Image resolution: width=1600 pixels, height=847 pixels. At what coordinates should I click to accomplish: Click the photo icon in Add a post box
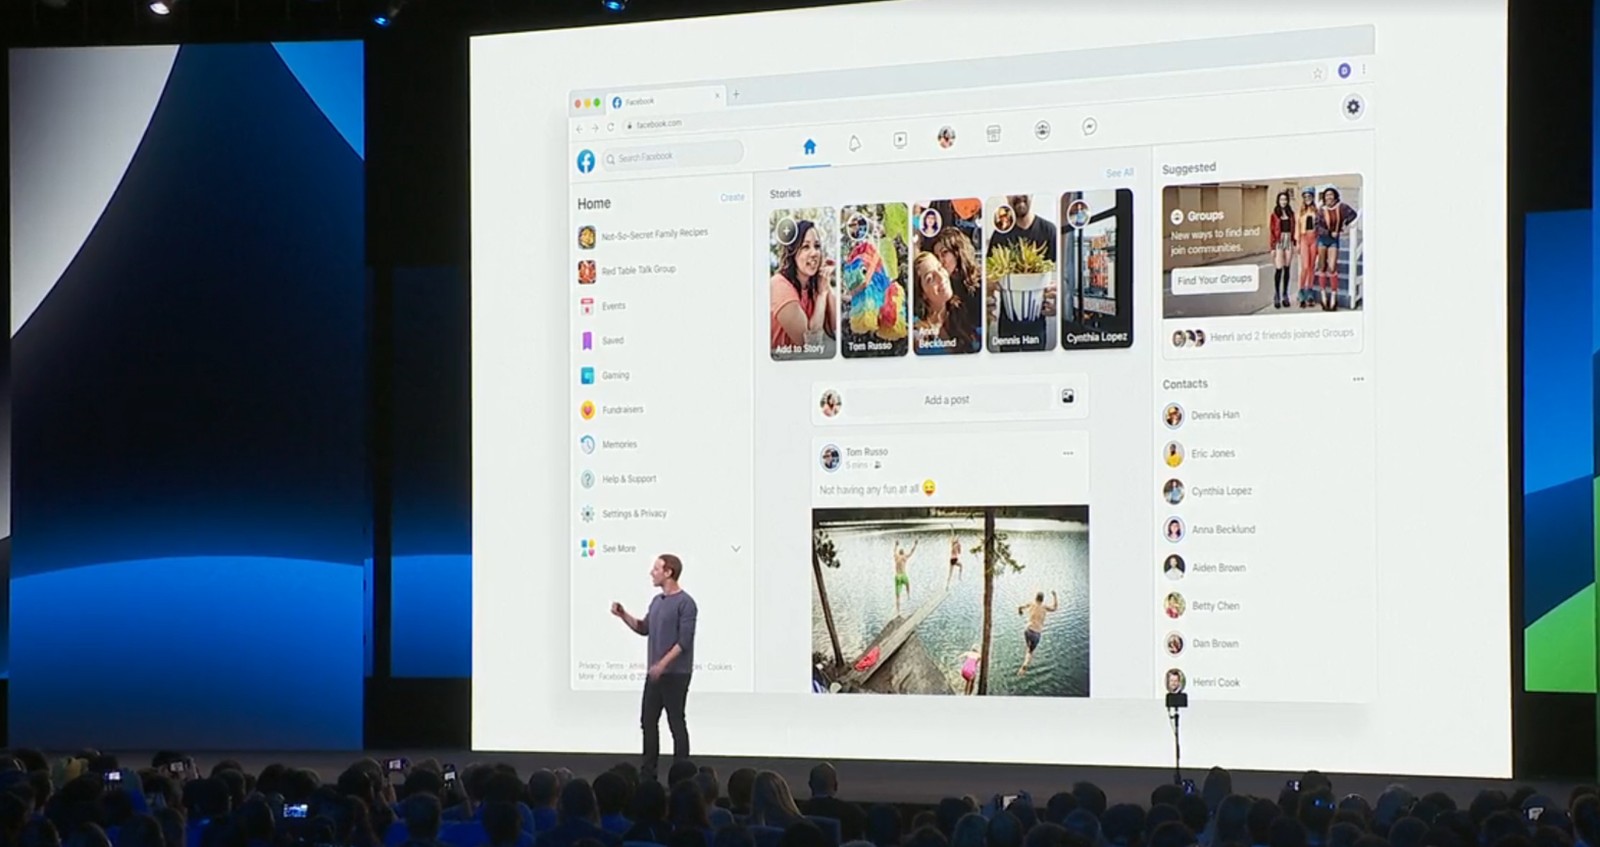click(1068, 397)
